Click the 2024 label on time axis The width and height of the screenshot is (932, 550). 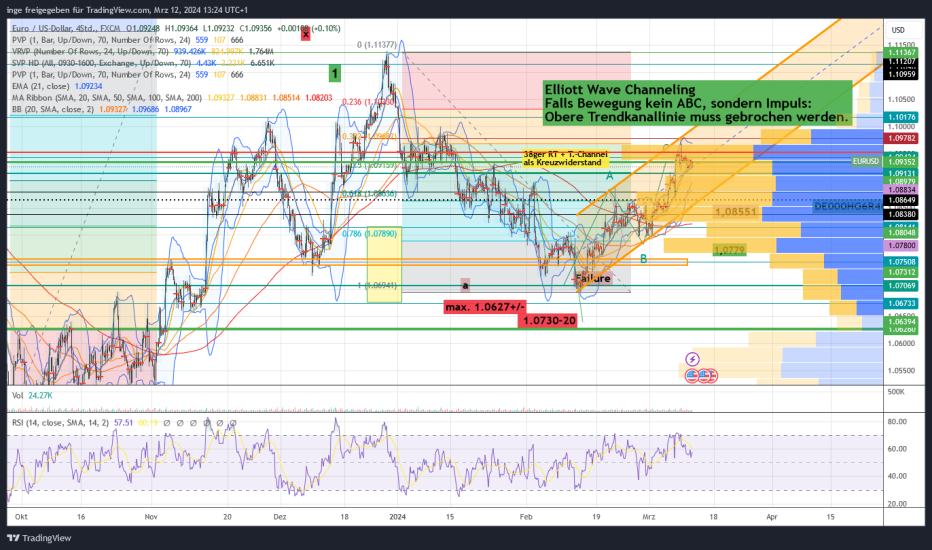[397, 519]
